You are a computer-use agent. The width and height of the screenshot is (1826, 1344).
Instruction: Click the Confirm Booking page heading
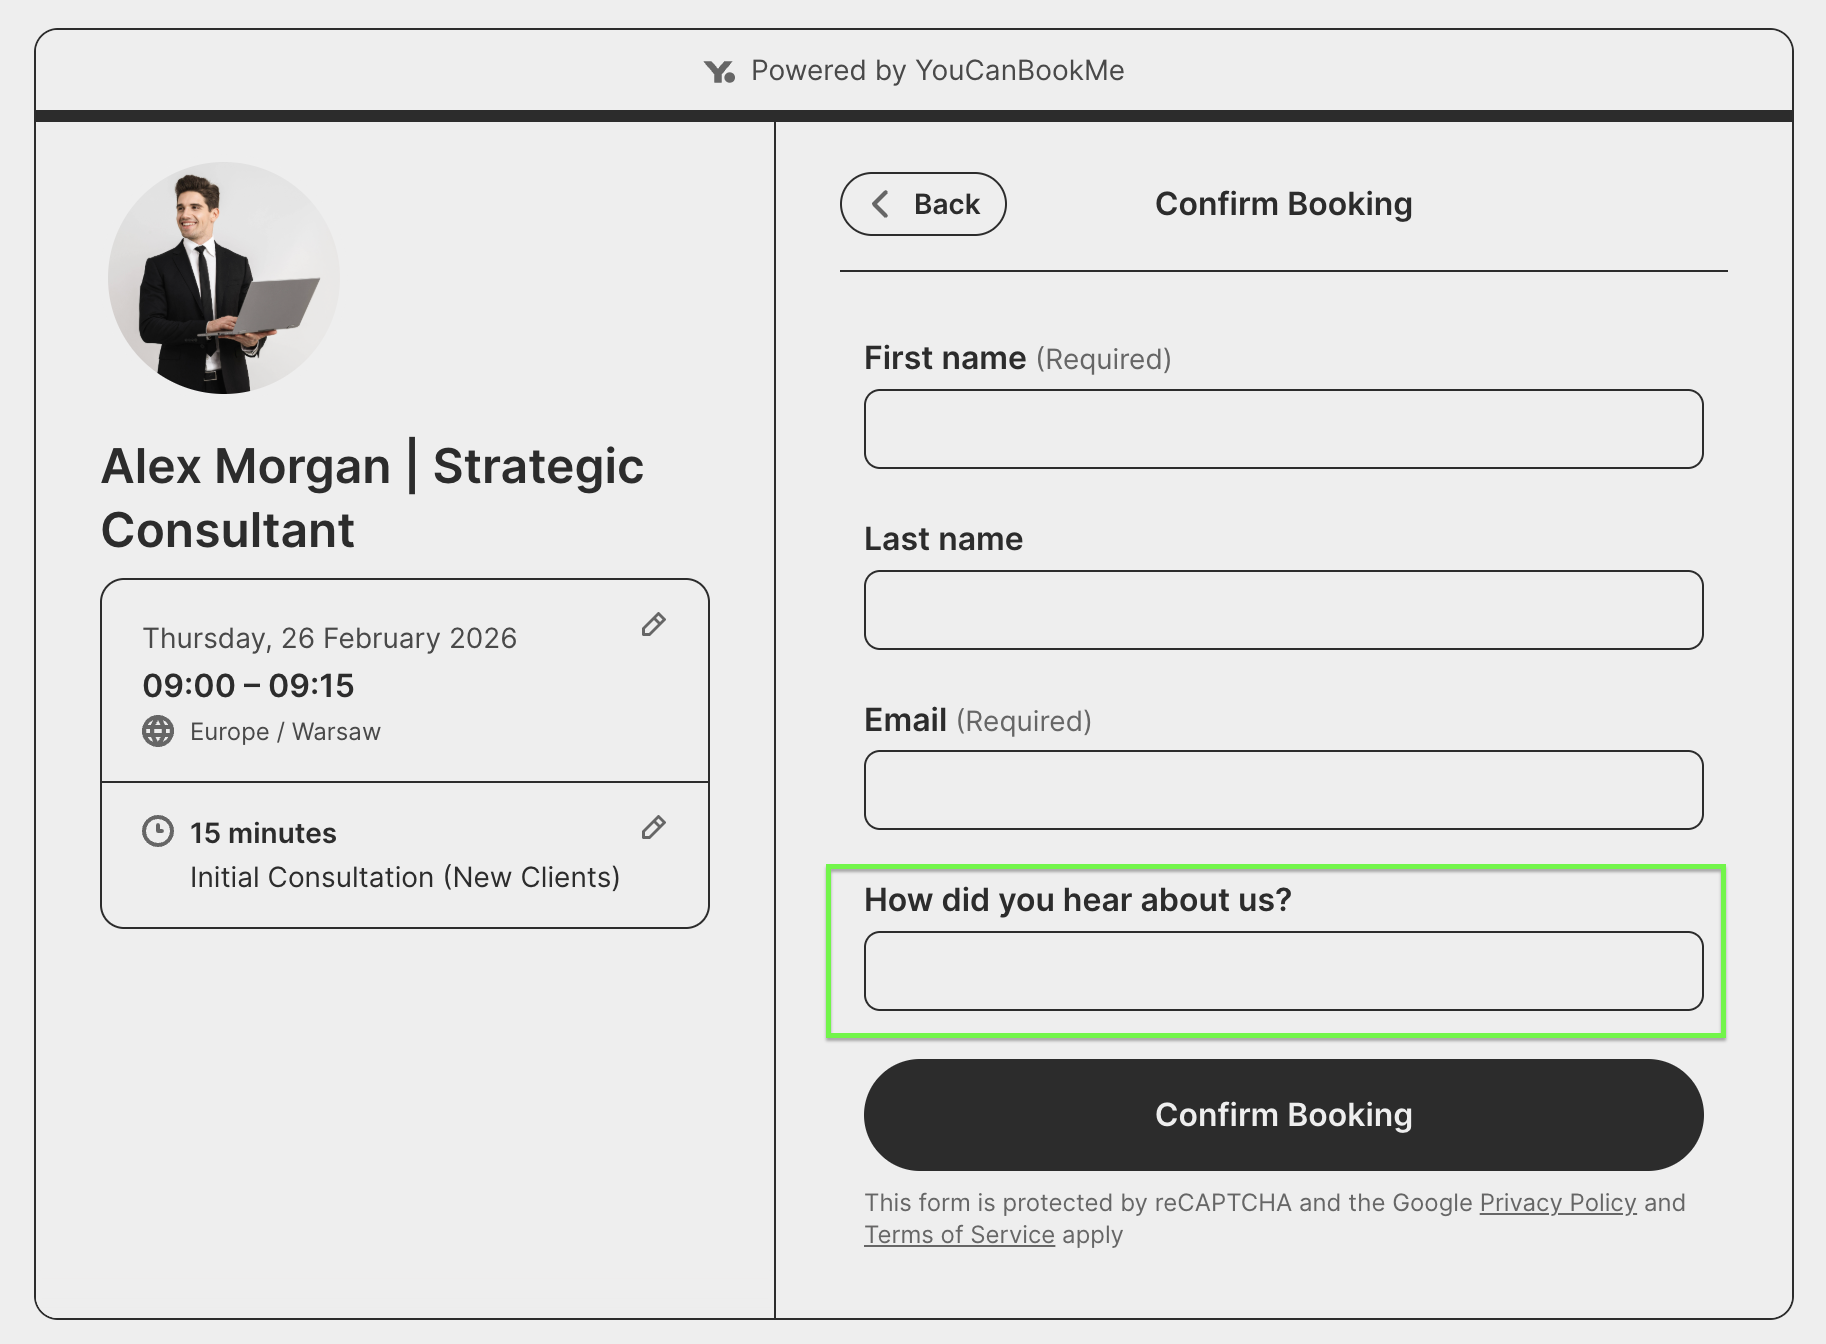[1283, 203]
